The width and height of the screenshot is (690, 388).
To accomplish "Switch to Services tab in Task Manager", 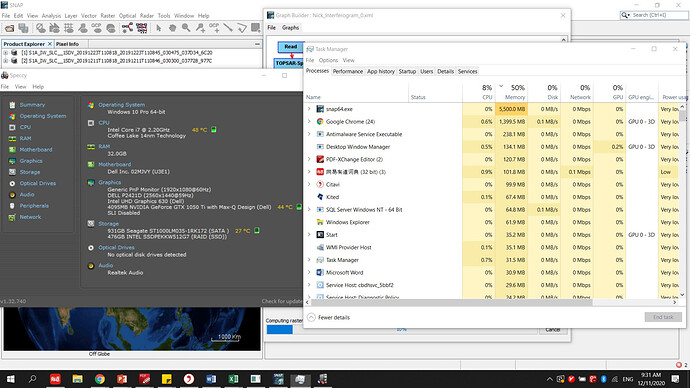I will coord(467,71).
